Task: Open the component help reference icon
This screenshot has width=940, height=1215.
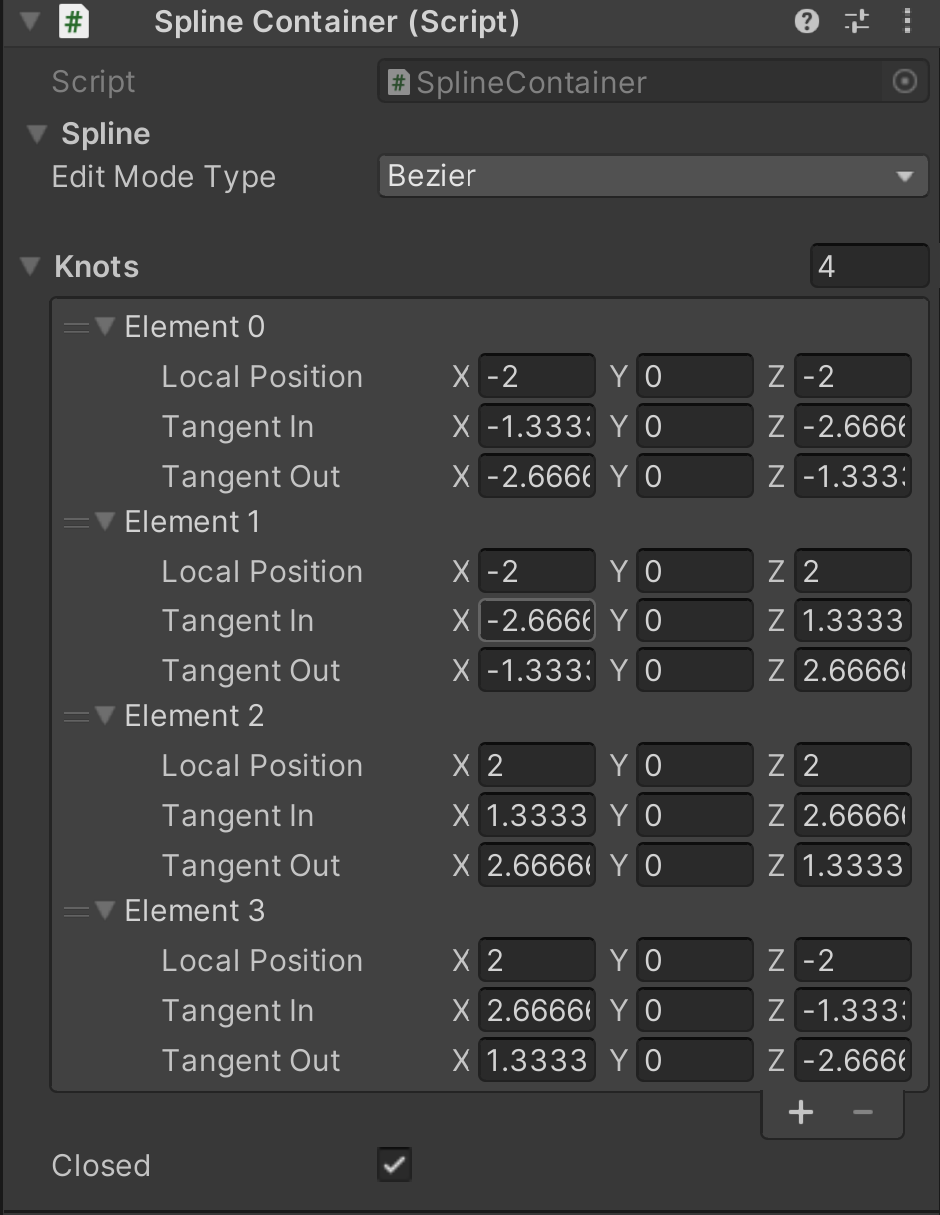Action: click(x=807, y=22)
